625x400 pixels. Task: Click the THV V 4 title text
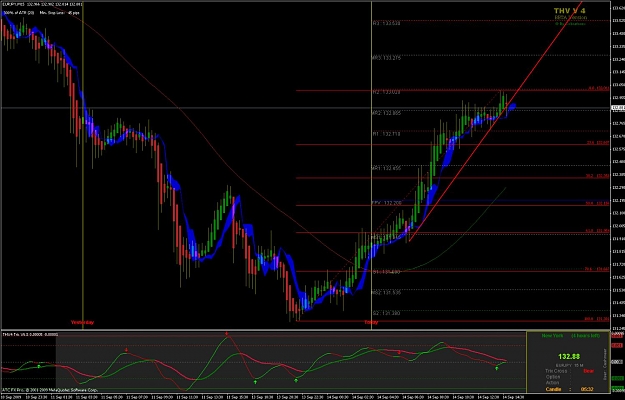569,11
